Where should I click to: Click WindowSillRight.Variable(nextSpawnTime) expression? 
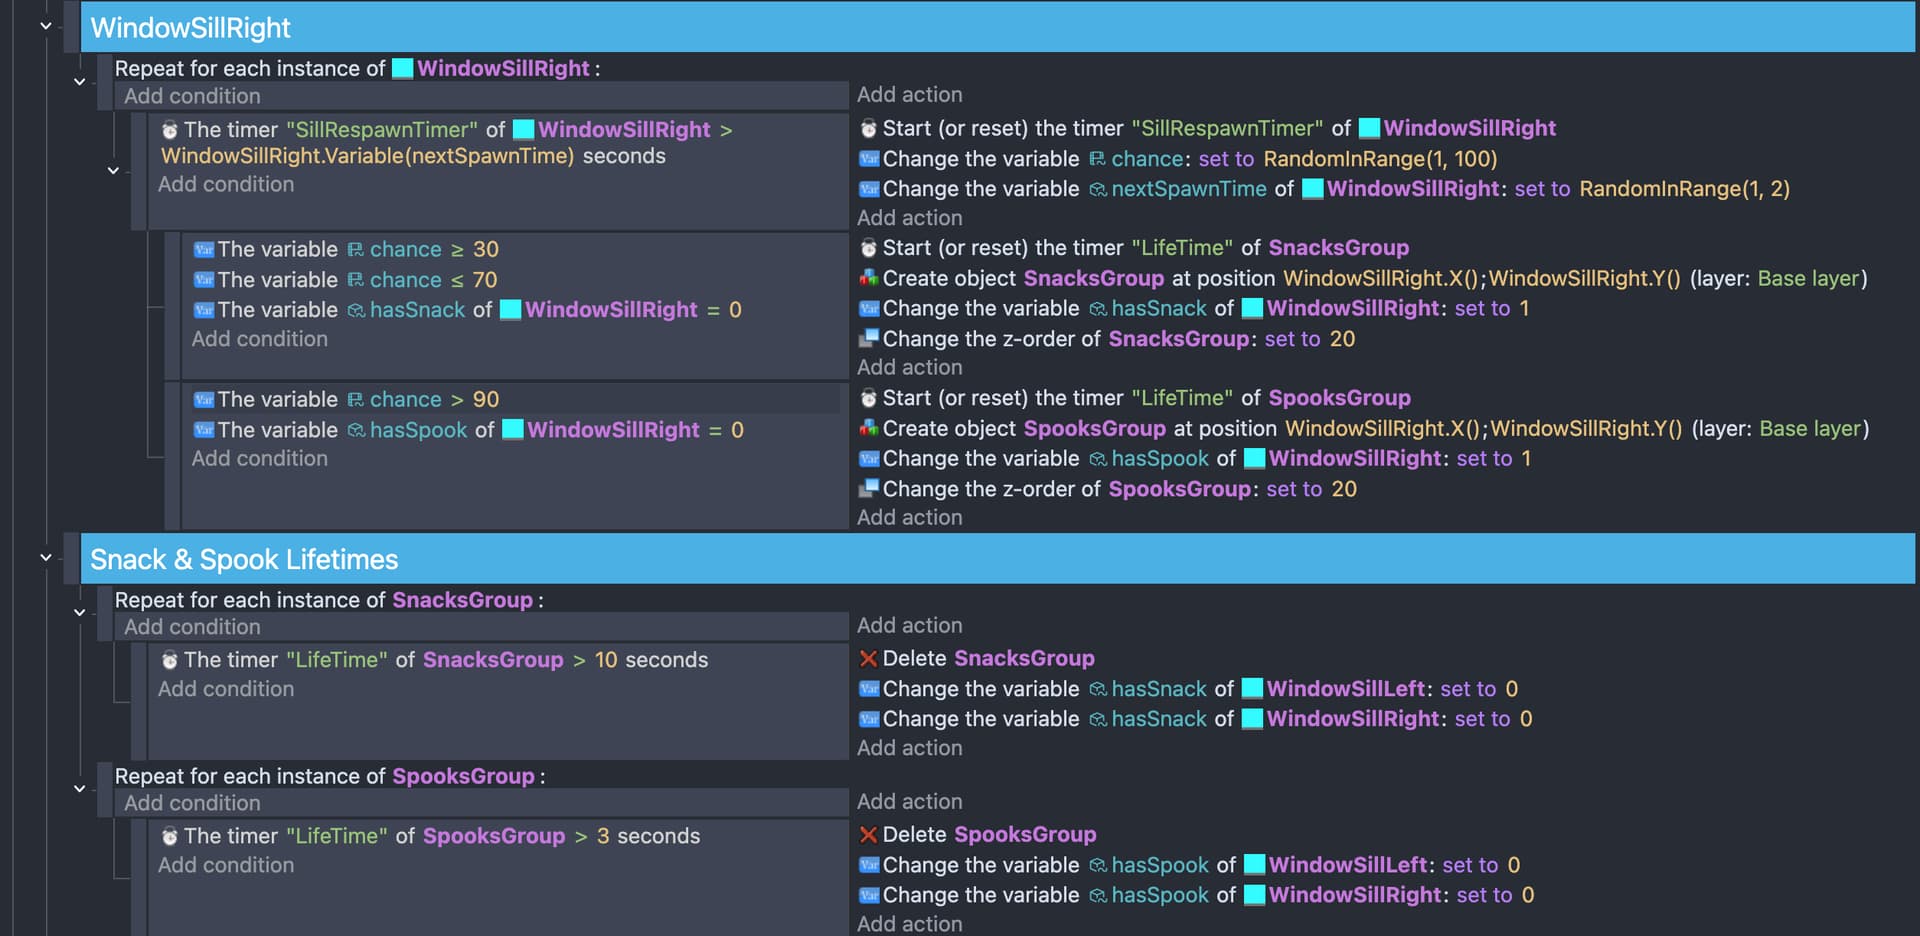(368, 157)
